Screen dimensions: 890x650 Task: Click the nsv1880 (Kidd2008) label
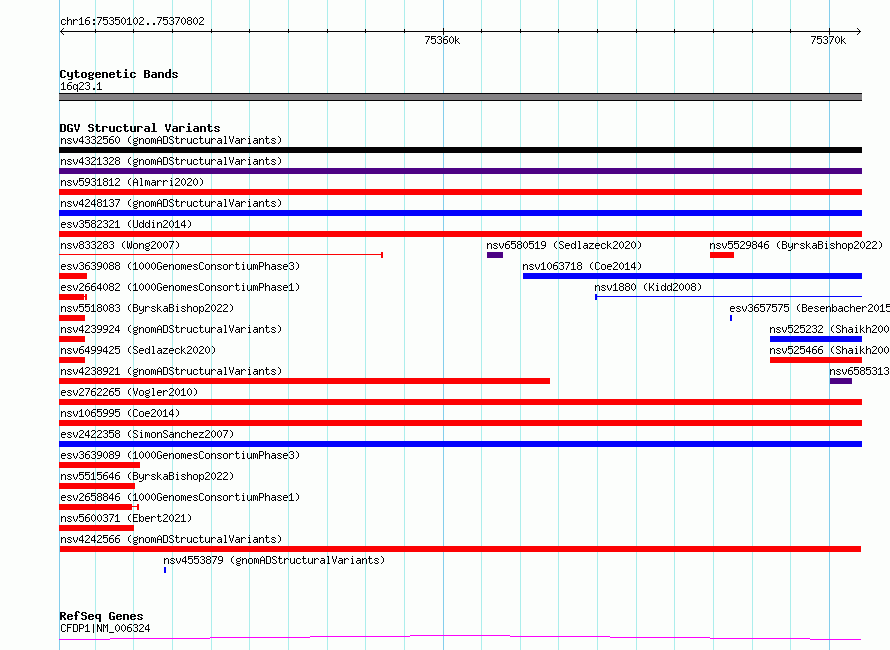pyautogui.click(x=648, y=287)
